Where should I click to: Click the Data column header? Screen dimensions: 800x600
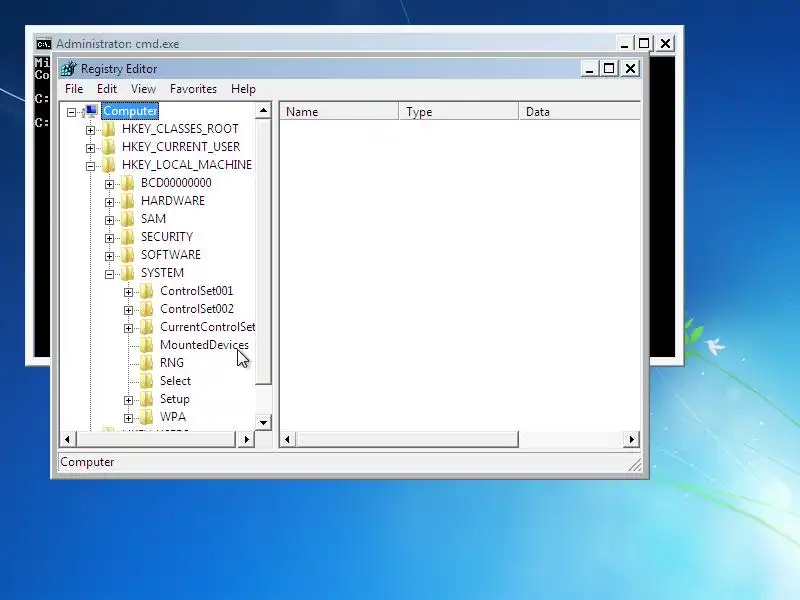coord(580,112)
